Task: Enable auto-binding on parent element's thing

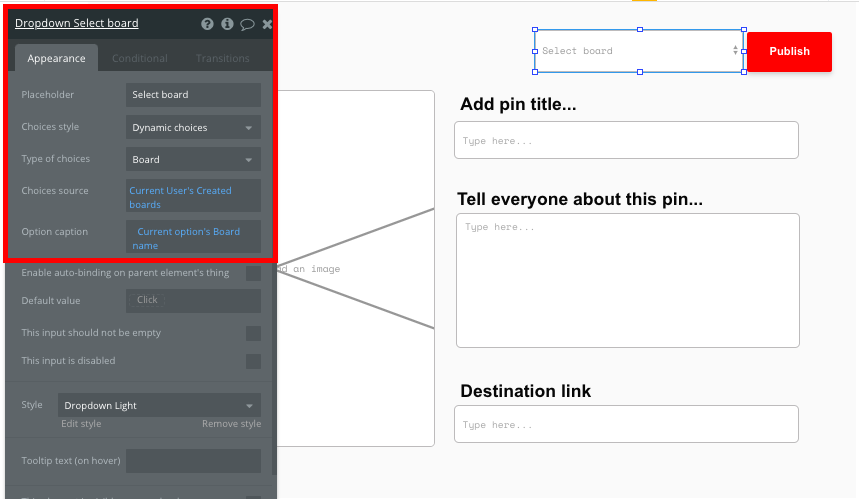Action: pyautogui.click(x=253, y=273)
